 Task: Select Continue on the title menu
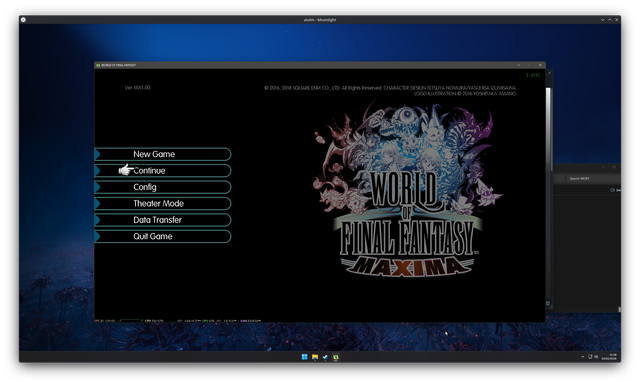[x=163, y=171]
